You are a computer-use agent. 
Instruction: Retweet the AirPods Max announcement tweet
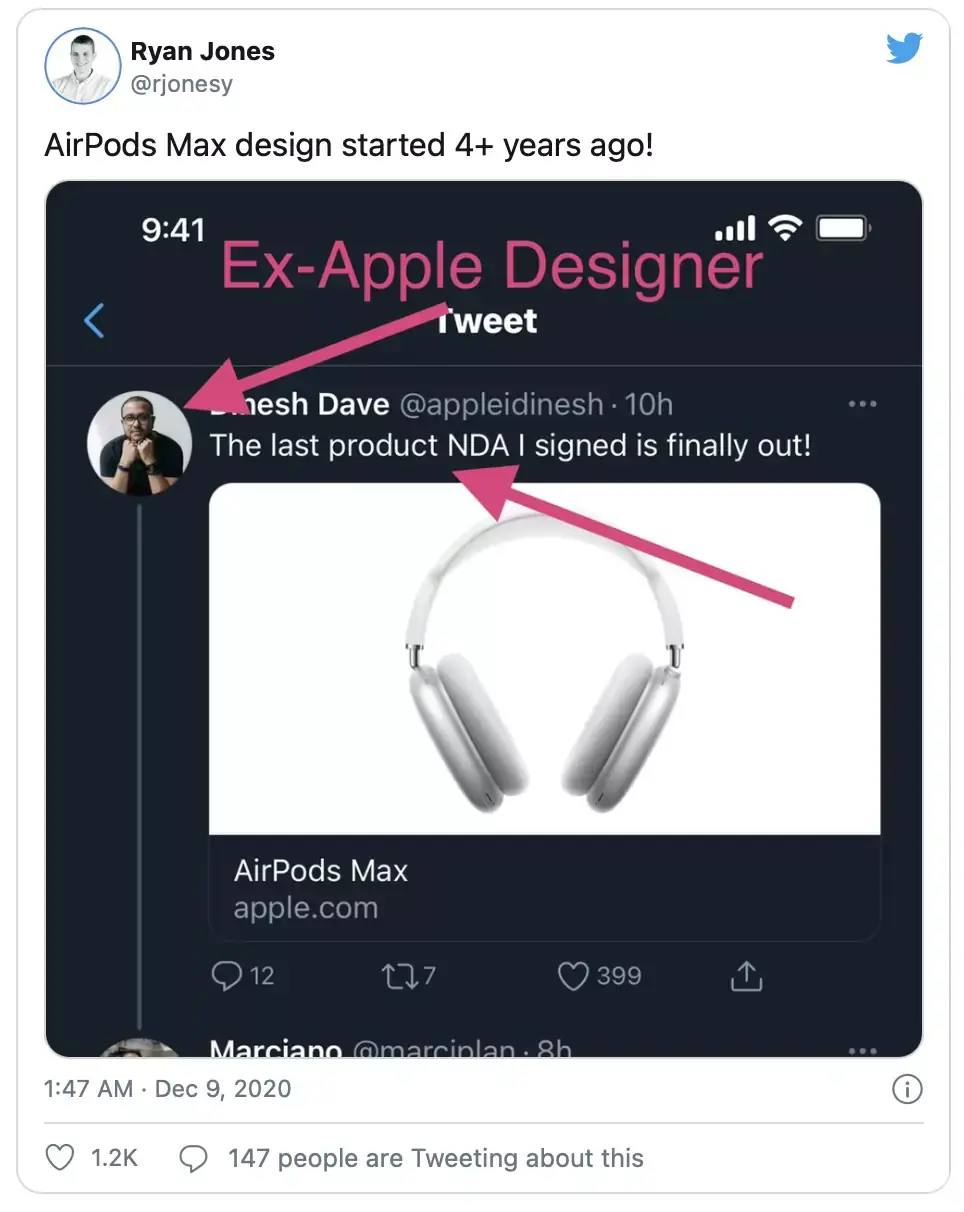(x=397, y=976)
